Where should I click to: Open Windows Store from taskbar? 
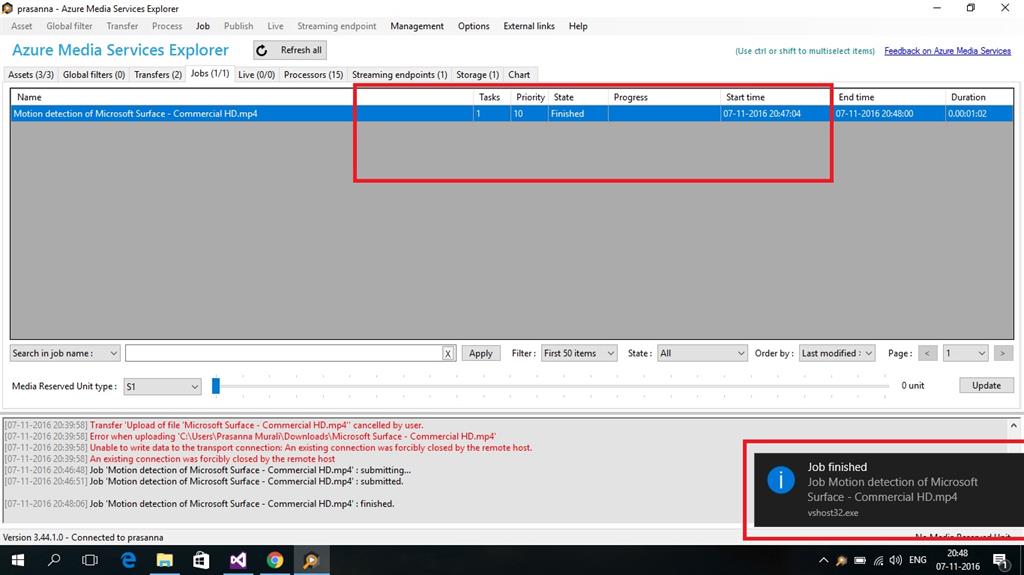201,560
